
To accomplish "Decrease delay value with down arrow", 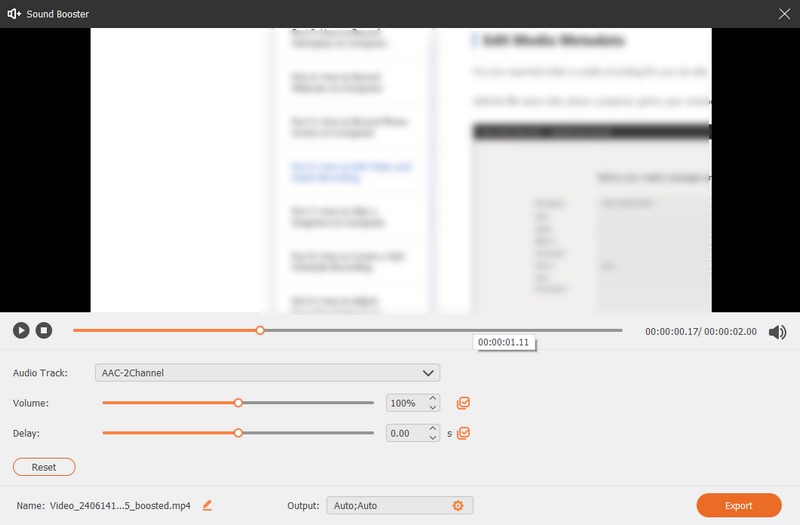I will (433, 438).
